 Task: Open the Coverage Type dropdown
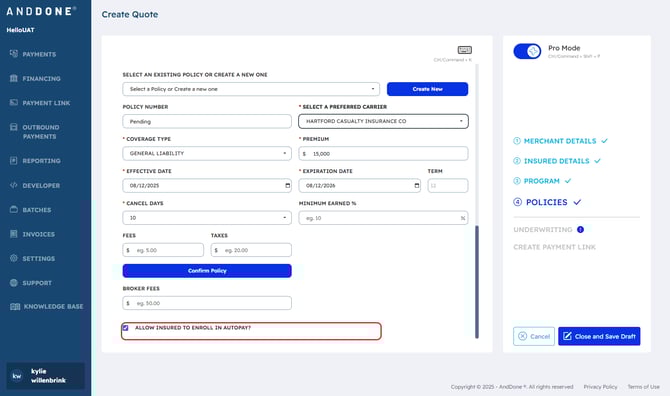pos(207,153)
